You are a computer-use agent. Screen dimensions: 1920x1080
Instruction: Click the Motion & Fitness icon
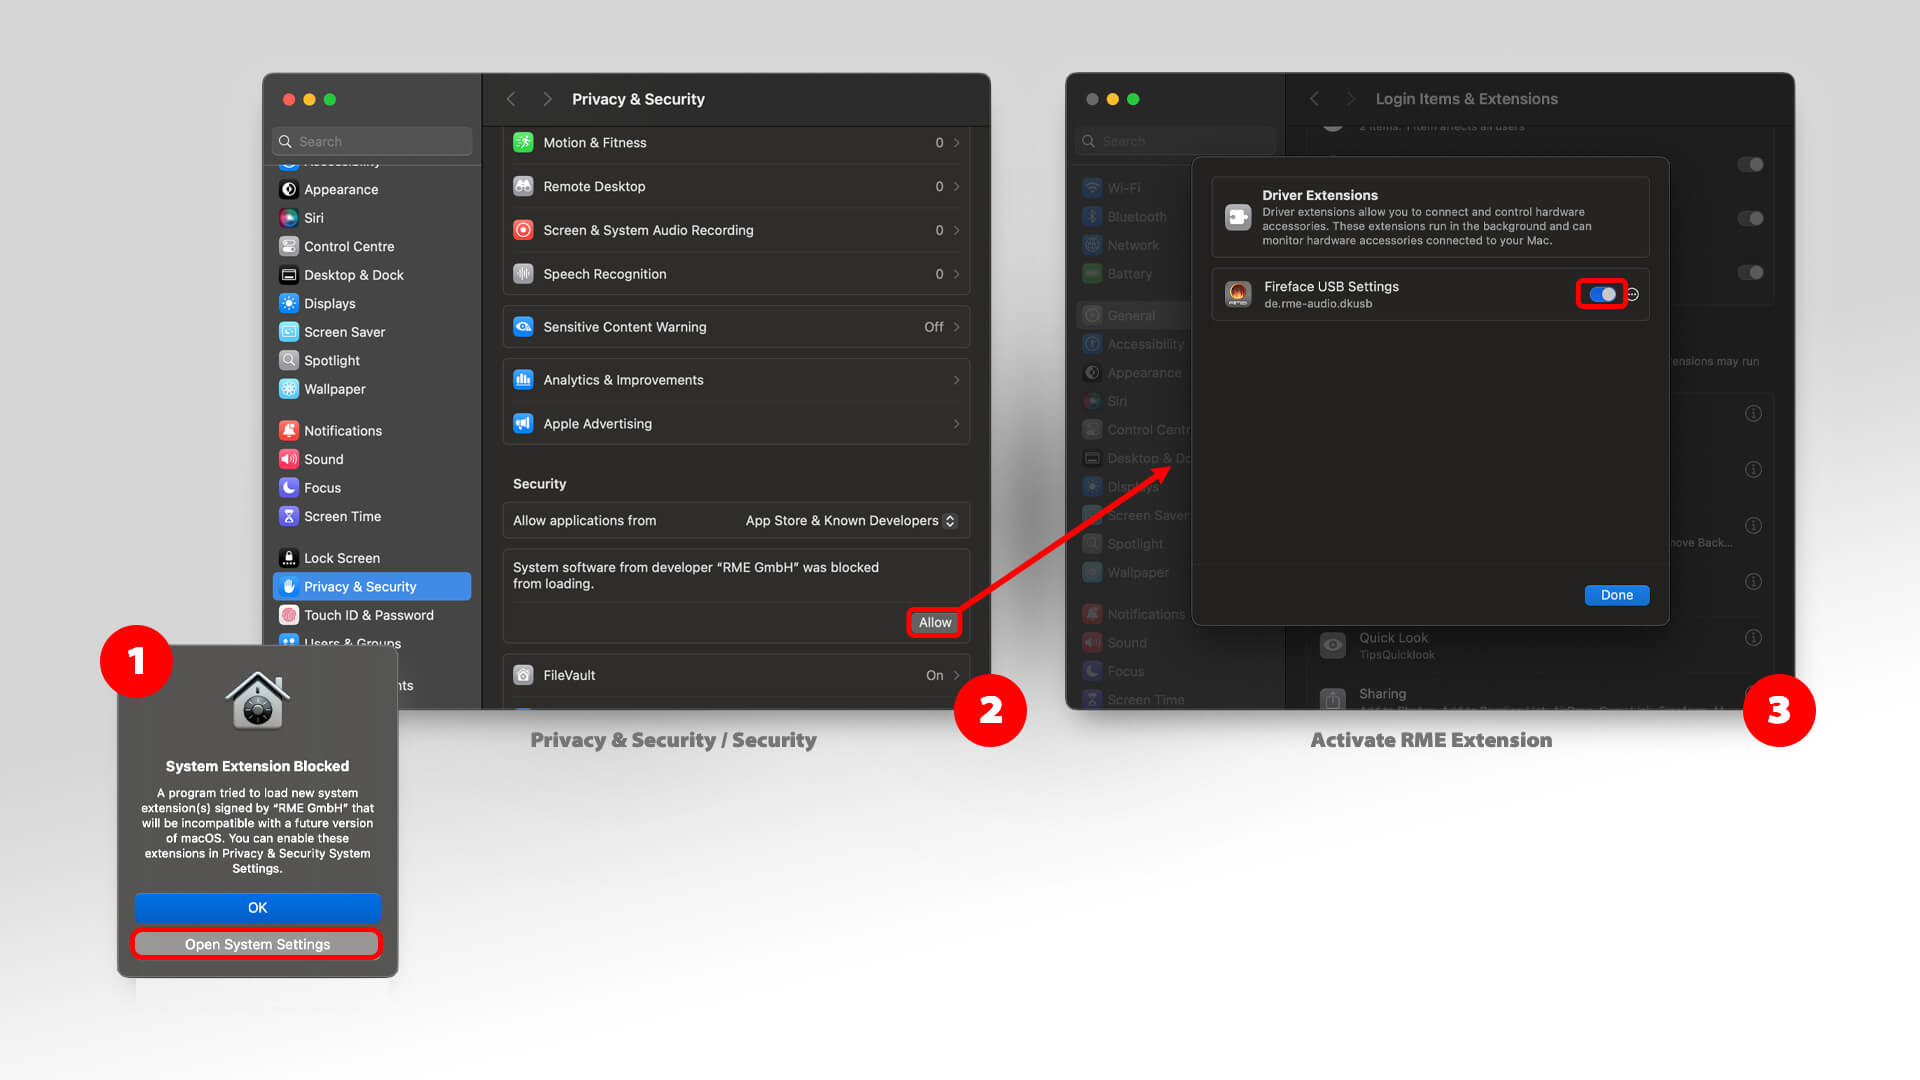[523, 142]
